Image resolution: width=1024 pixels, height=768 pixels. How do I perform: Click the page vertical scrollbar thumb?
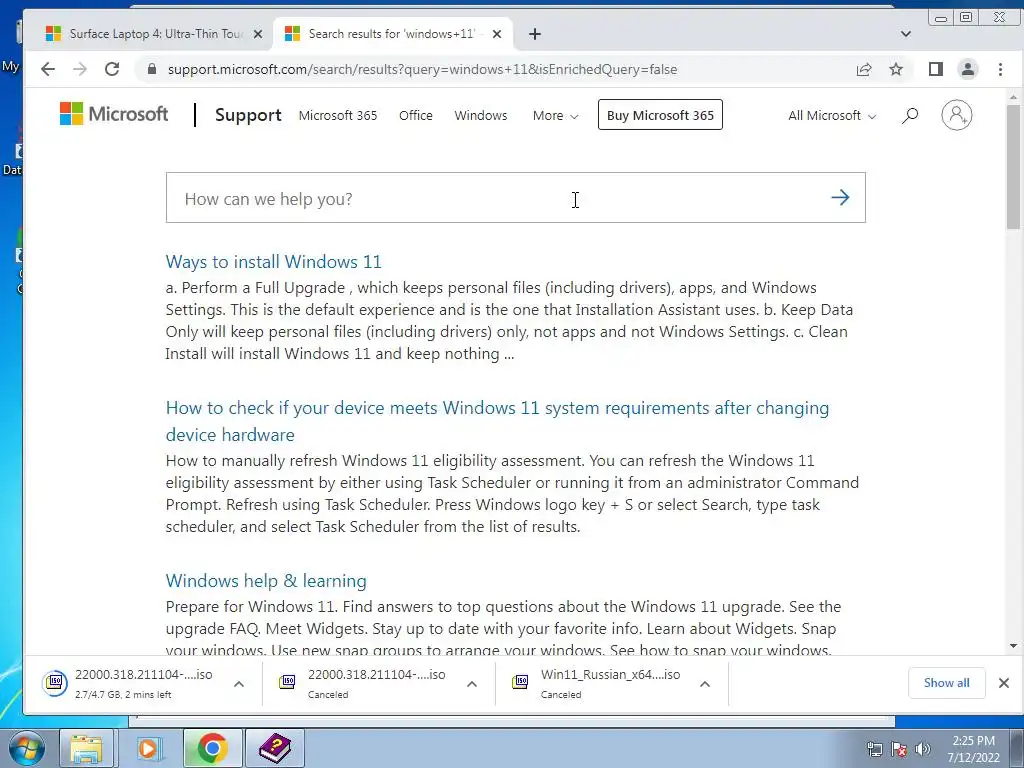click(1013, 166)
